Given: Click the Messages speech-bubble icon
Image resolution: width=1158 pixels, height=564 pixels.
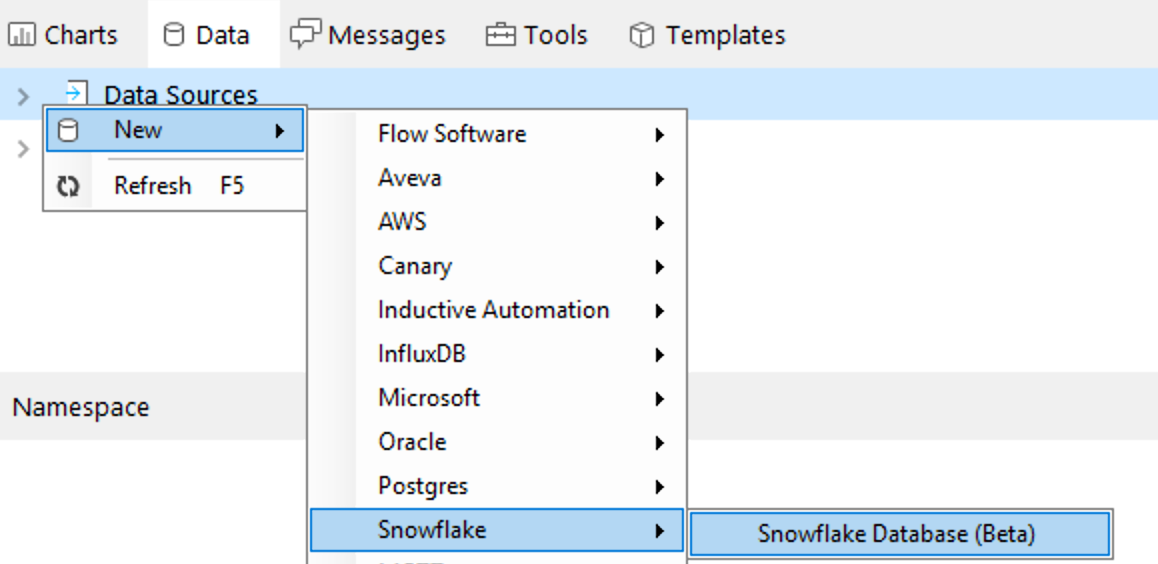Looking at the screenshot, I should pyautogui.click(x=305, y=35).
